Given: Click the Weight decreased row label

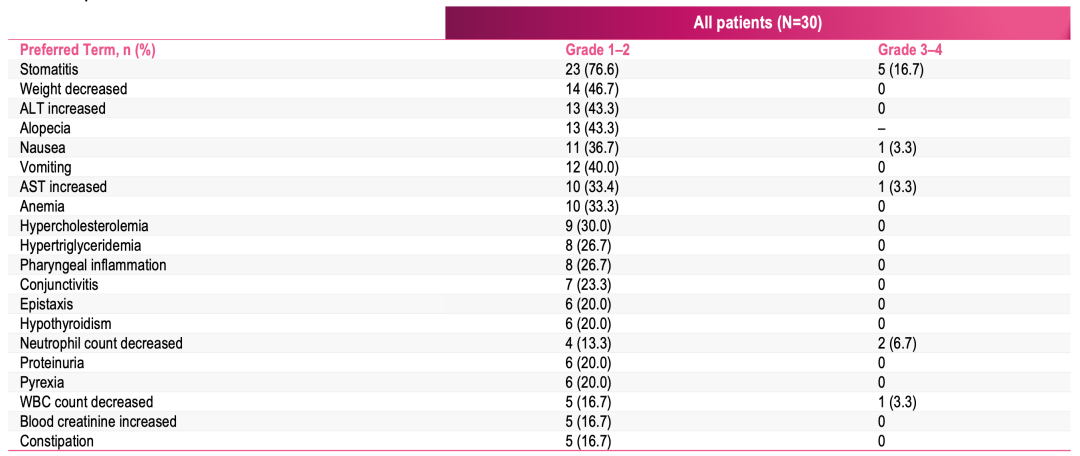Looking at the screenshot, I should click(x=74, y=89).
